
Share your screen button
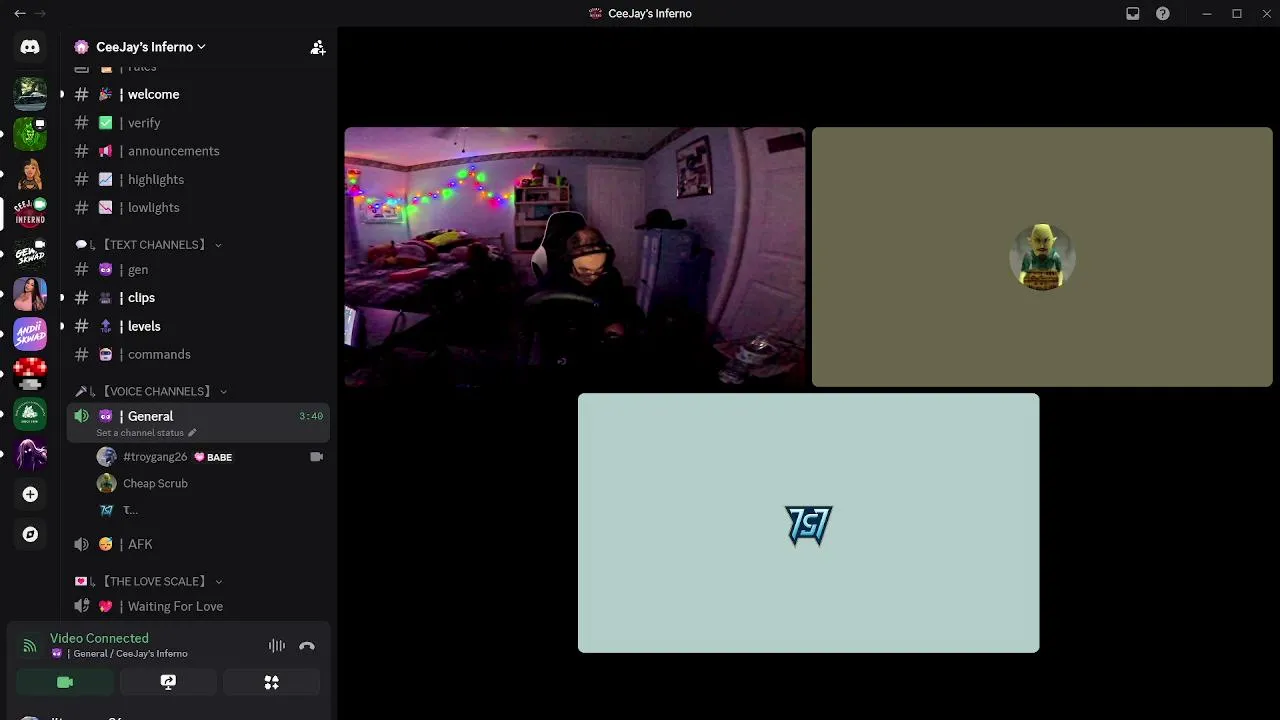pyautogui.click(x=168, y=682)
